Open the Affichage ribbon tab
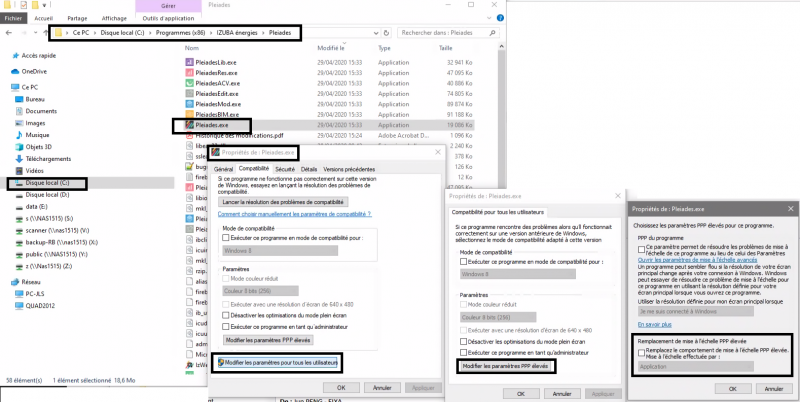The height and width of the screenshot is (402, 800). tap(114, 18)
